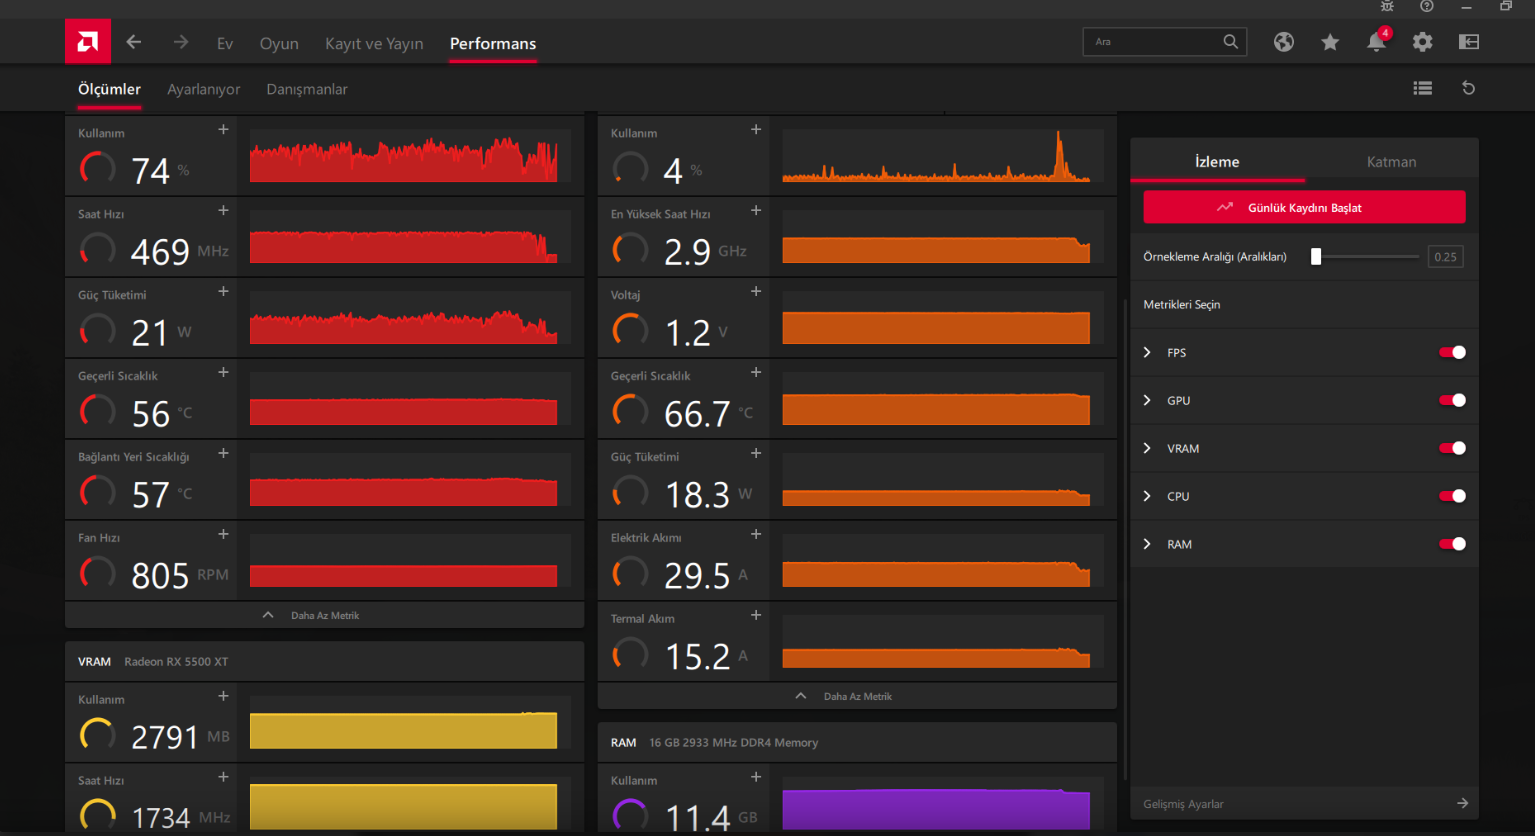Add Fan Hızı metric plus icon

point(223,535)
